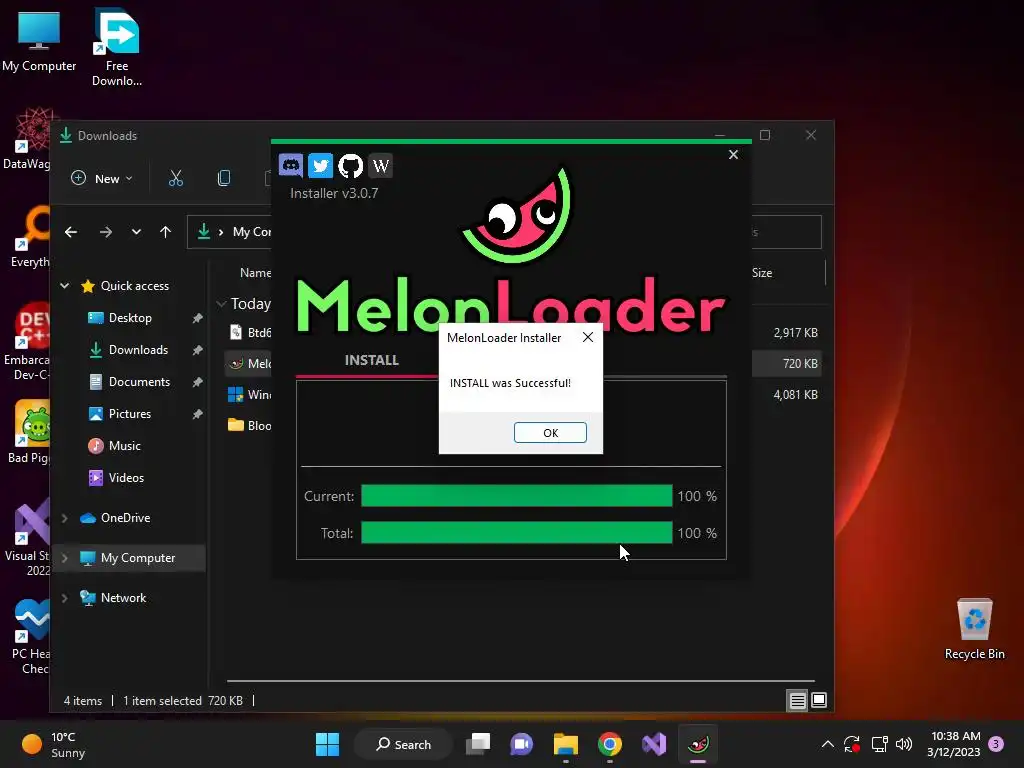Open the clock and date panel
1024x768 pixels.
(x=954, y=744)
